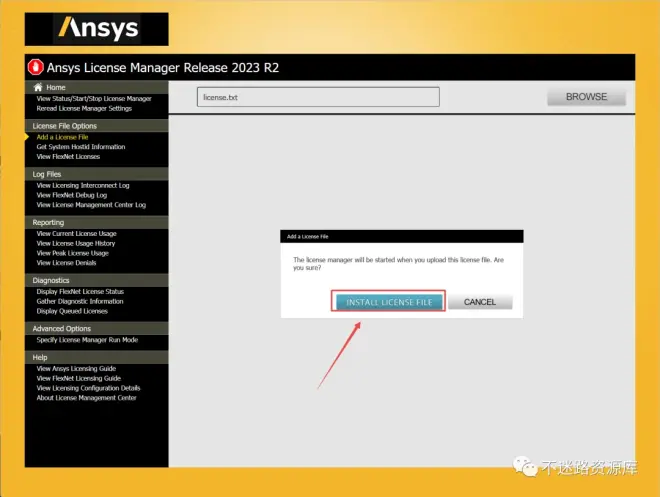Open View License Management Center Log
This screenshot has height=497, width=660.
coord(91,205)
